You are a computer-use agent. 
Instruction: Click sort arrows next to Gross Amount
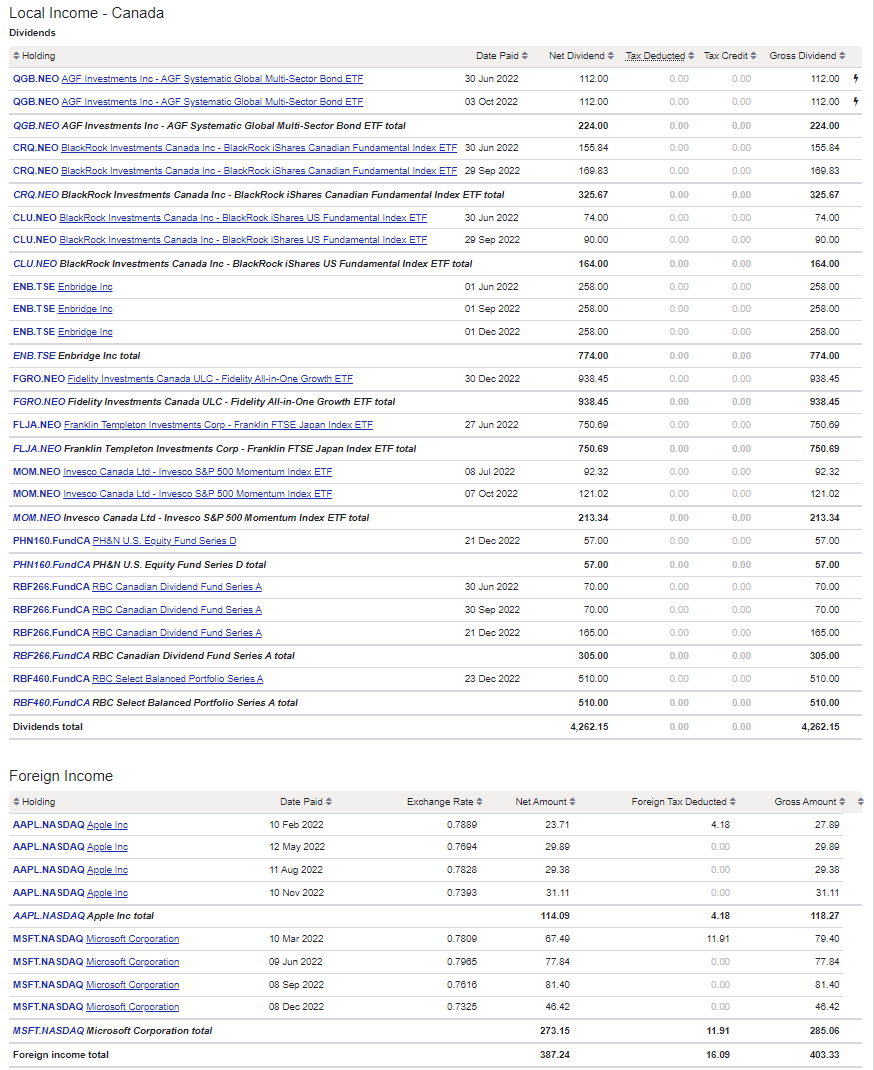pos(843,802)
